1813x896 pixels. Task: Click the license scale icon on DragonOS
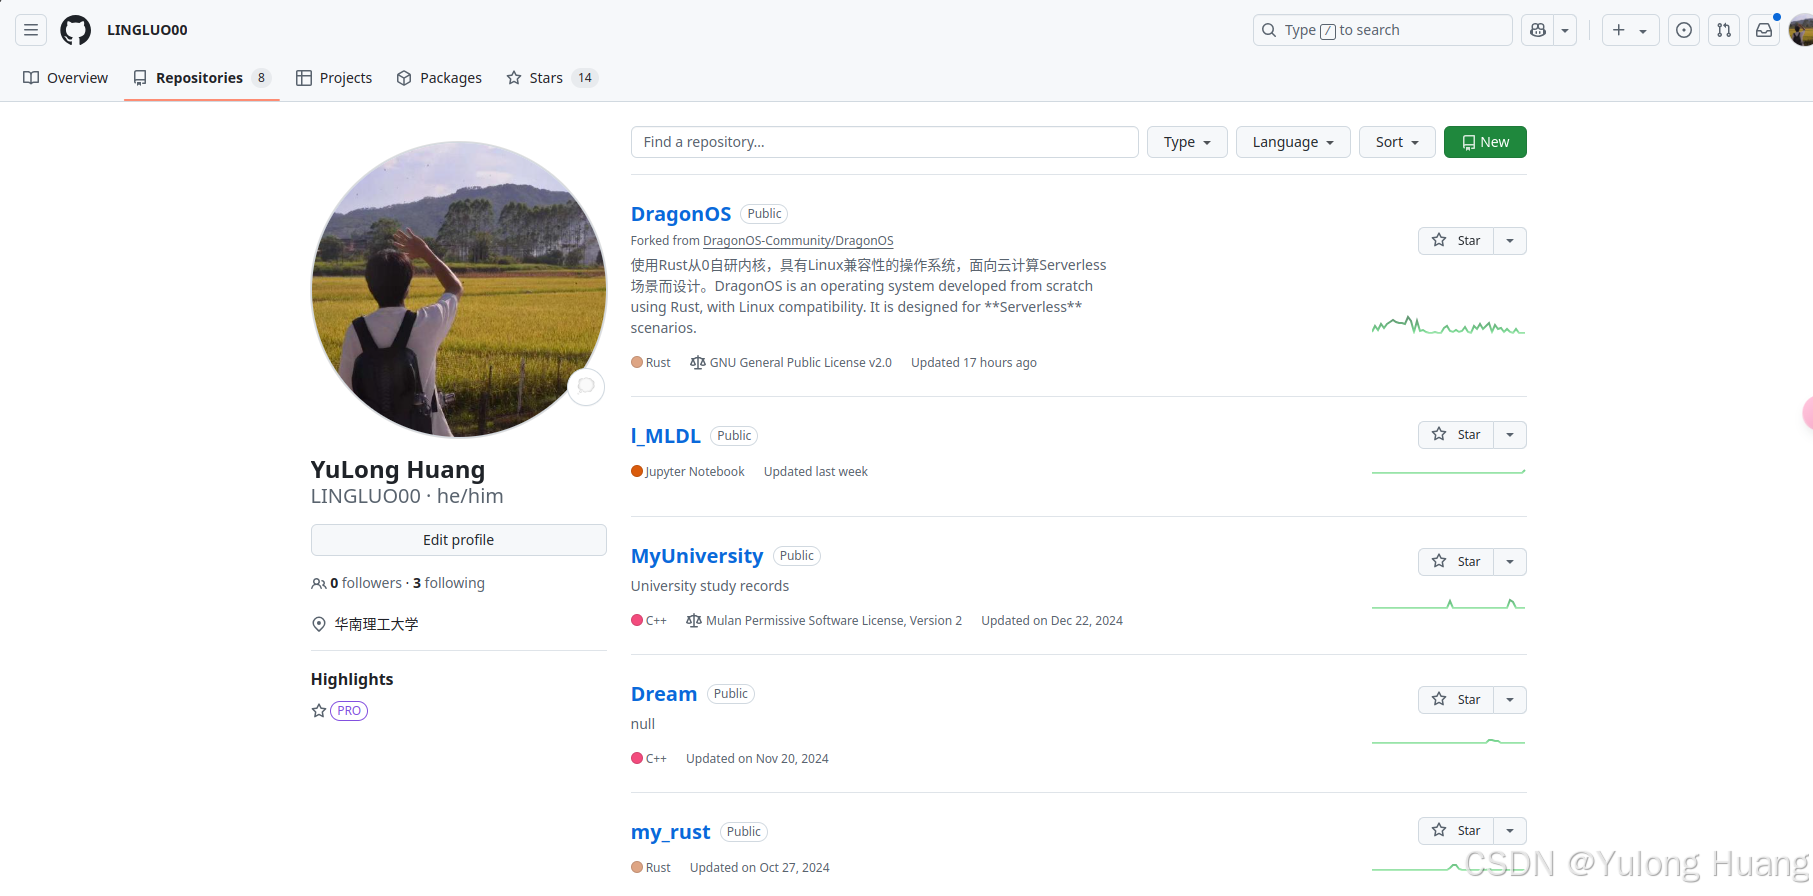698,363
